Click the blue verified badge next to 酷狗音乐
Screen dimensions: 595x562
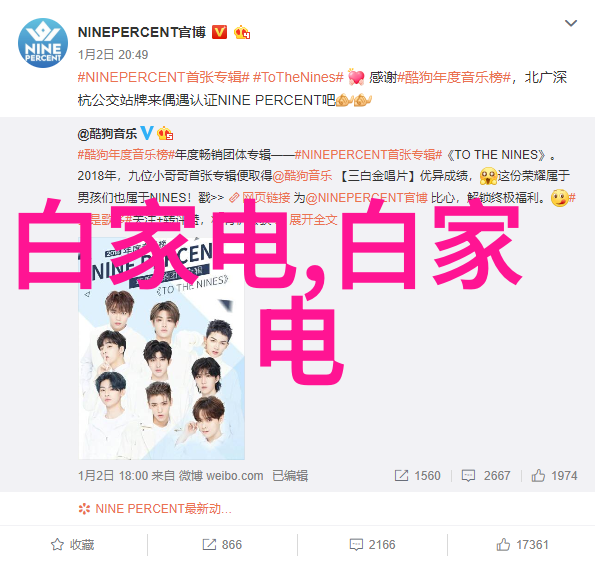[147, 133]
